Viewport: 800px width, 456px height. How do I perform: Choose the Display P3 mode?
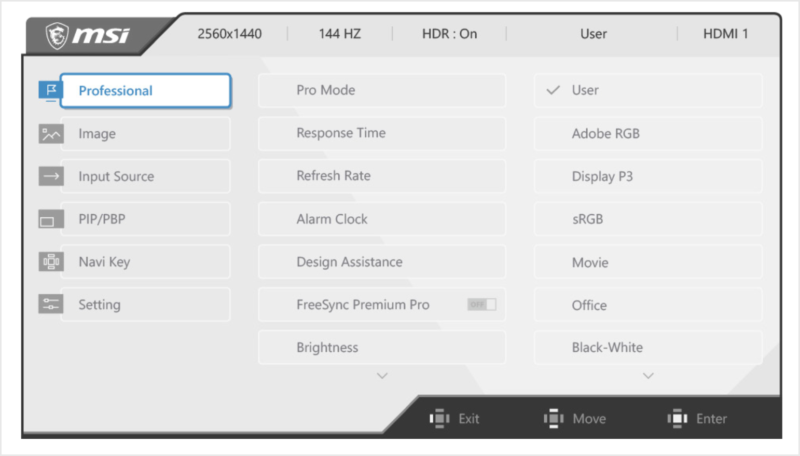click(x=648, y=176)
